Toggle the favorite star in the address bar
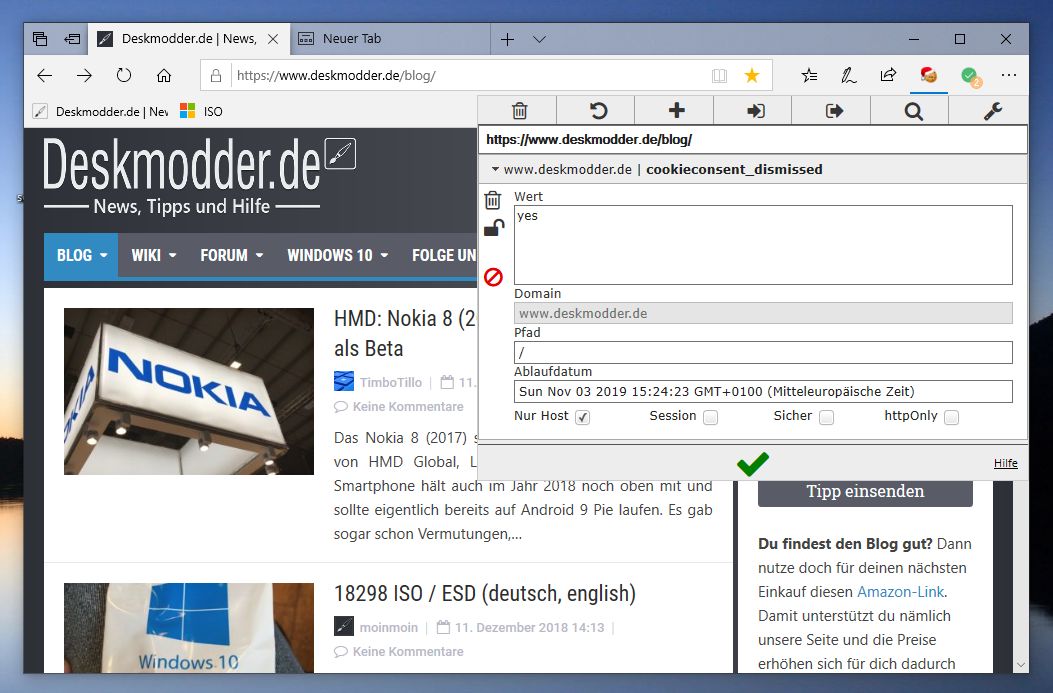 (752, 75)
